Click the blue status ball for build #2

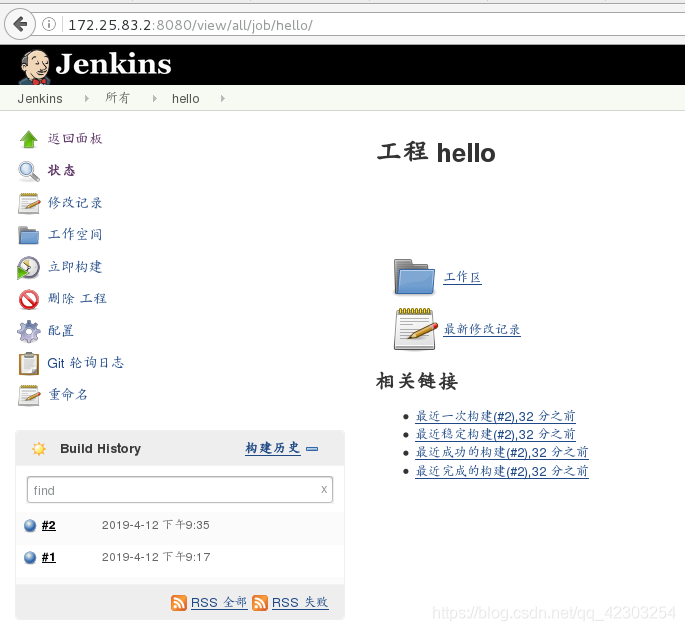pyautogui.click(x=30, y=525)
